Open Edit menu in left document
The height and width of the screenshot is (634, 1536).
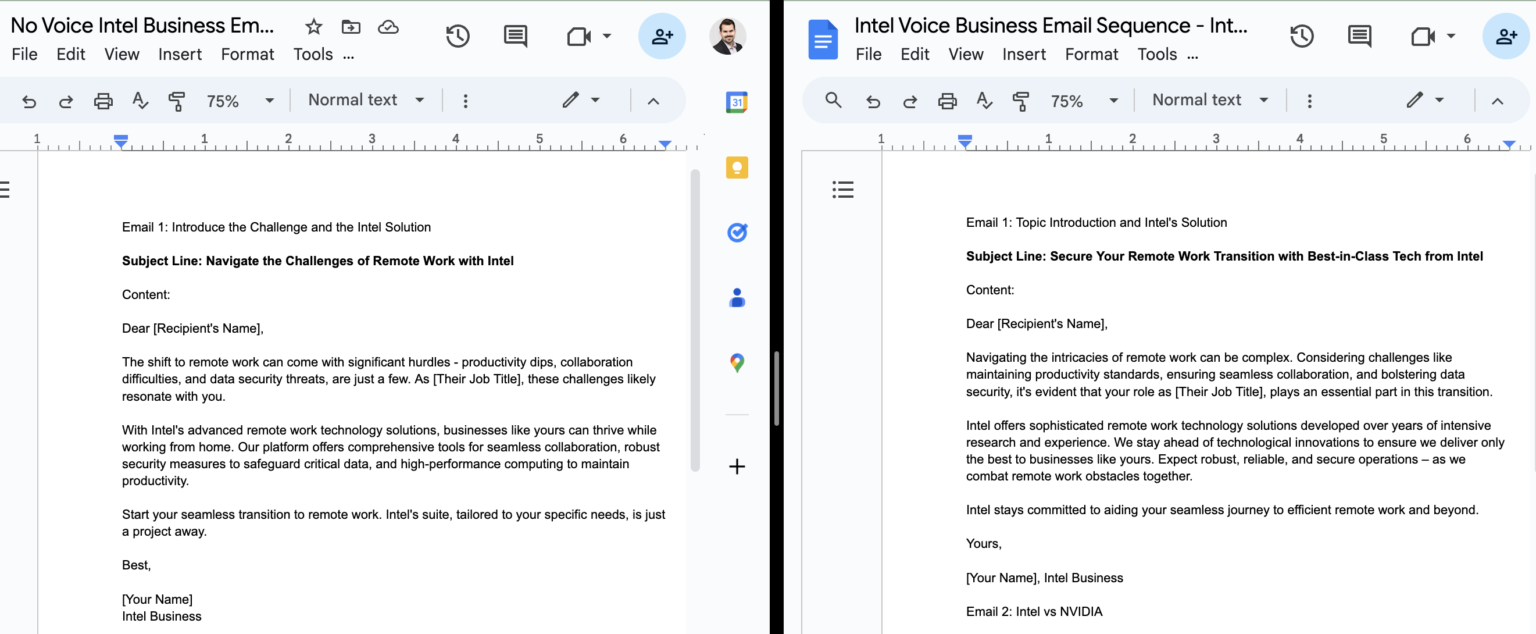[x=71, y=54]
